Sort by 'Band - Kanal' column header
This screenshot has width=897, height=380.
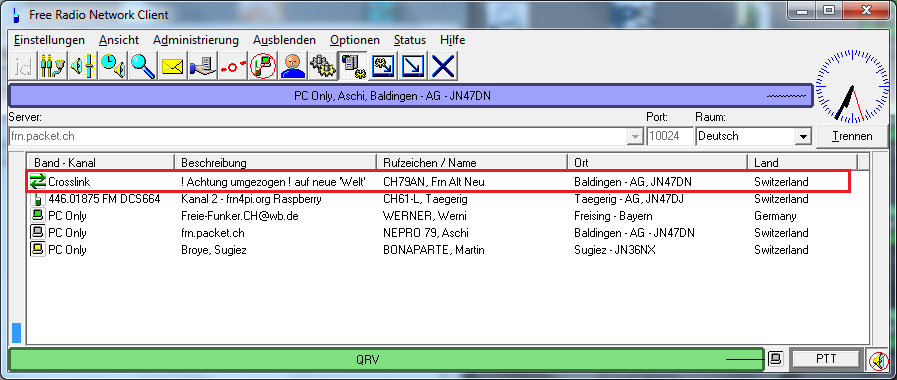pos(100,163)
